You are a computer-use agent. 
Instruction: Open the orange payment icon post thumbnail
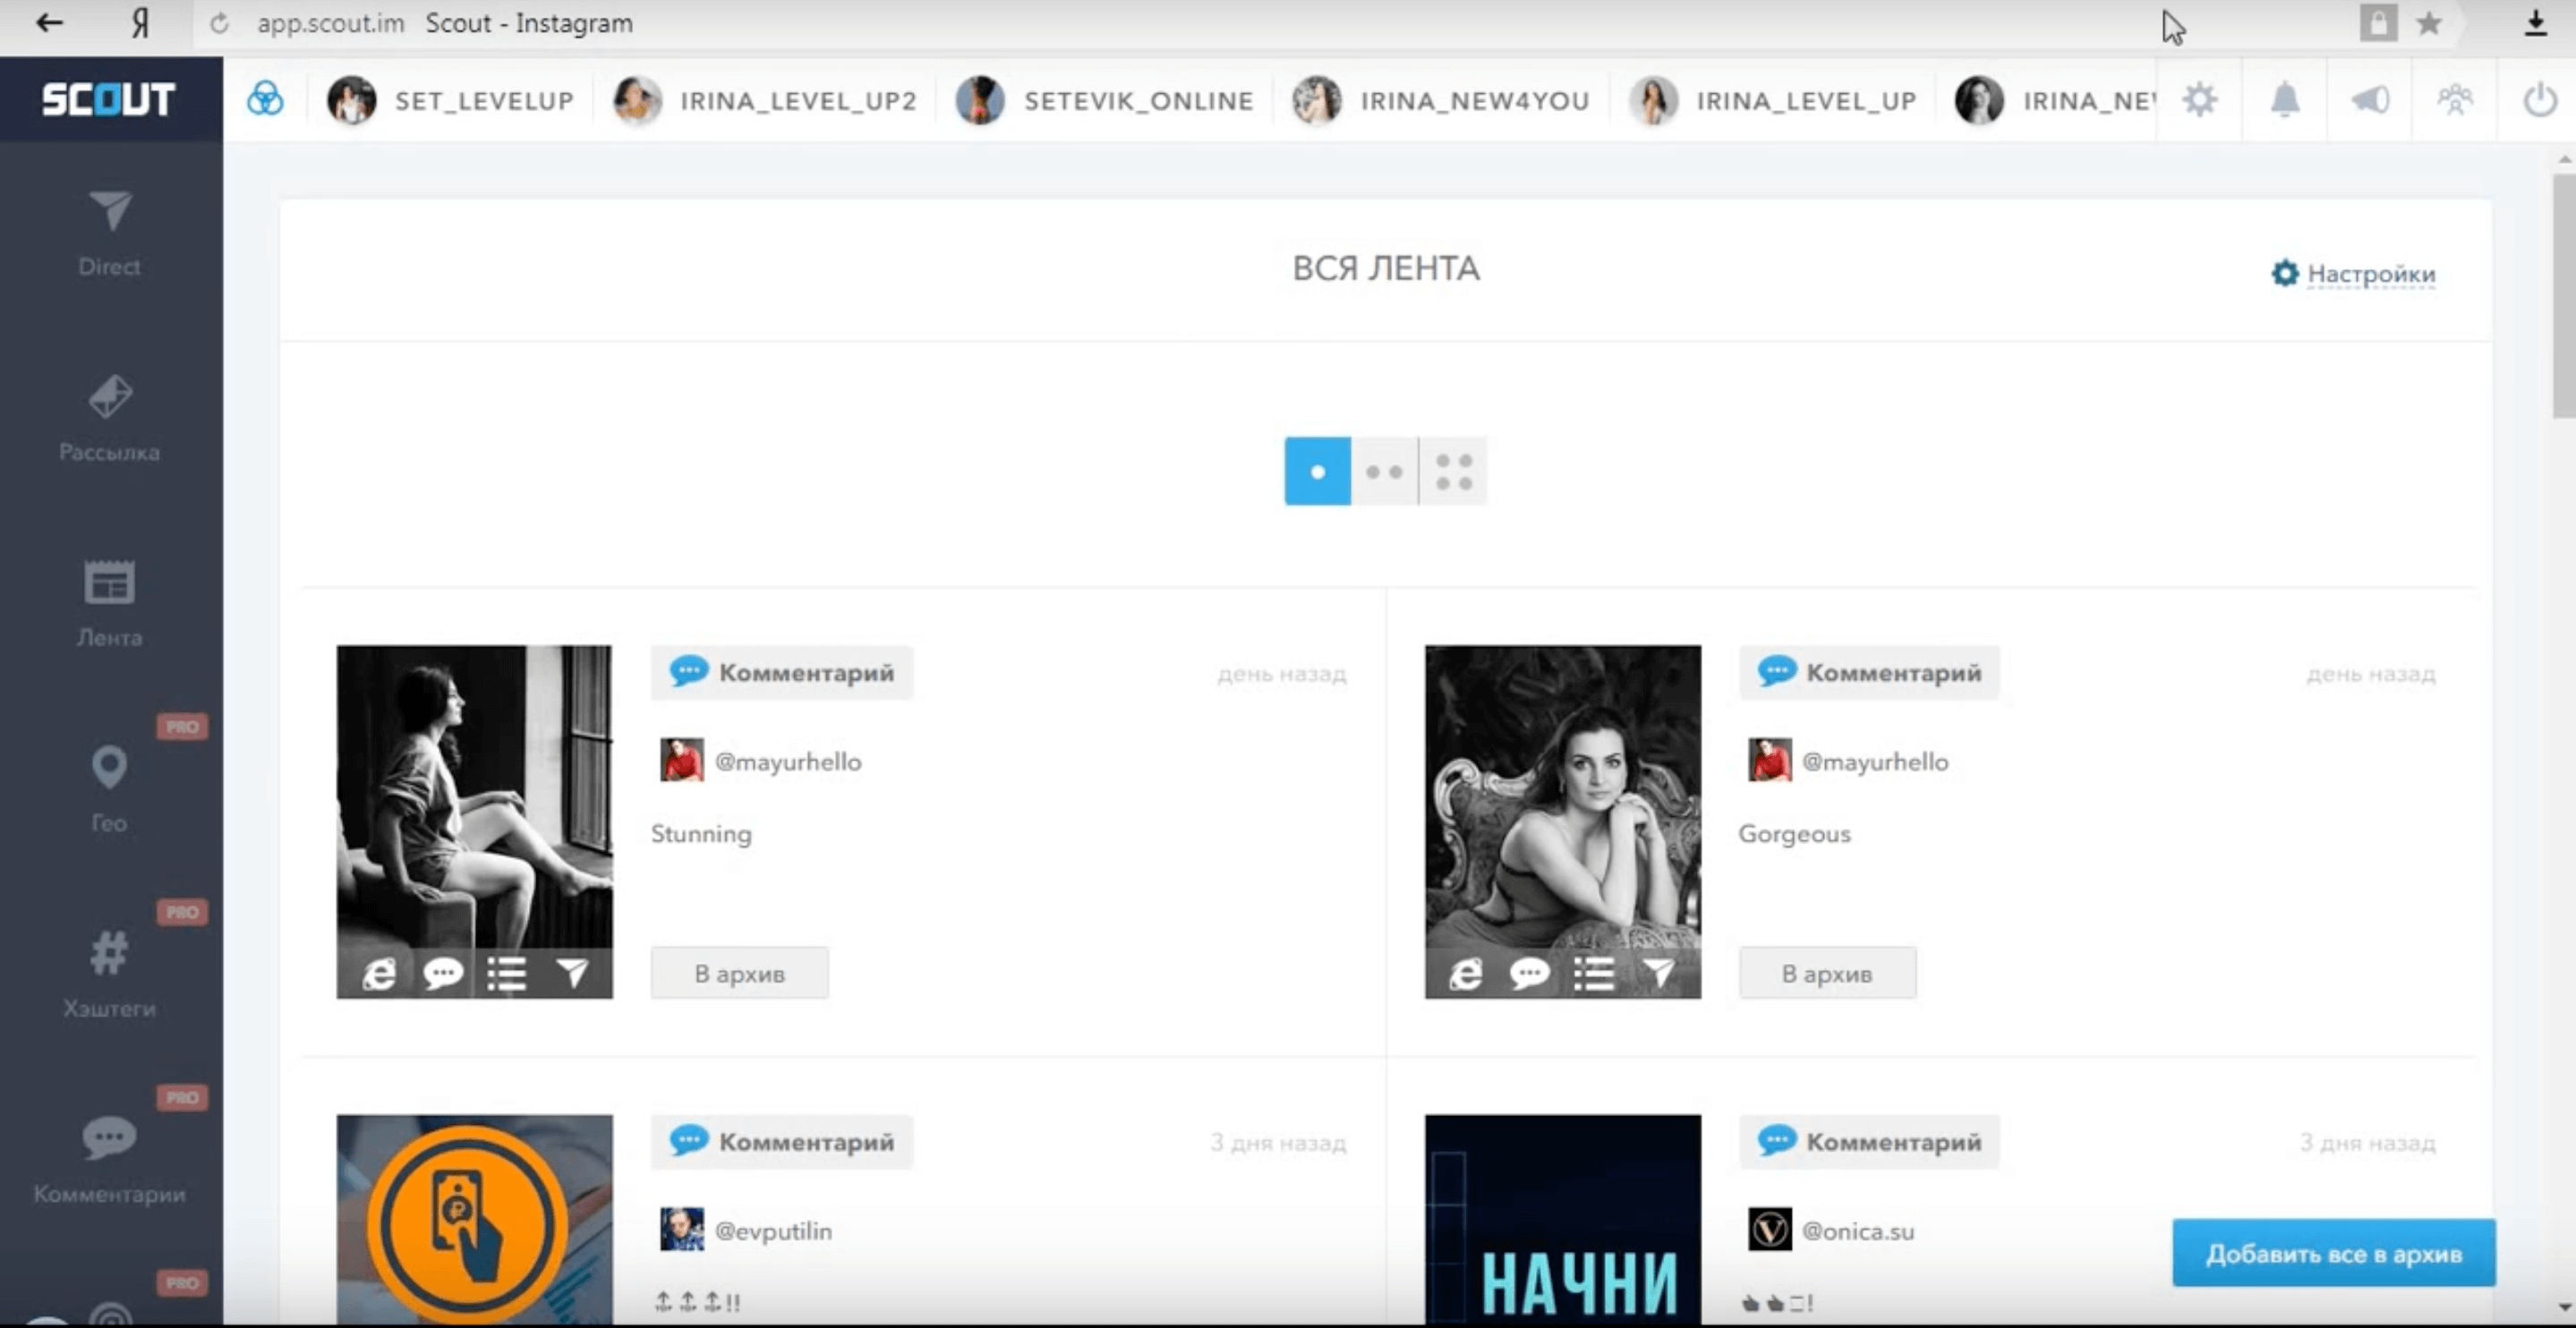click(x=474, y=1220)
